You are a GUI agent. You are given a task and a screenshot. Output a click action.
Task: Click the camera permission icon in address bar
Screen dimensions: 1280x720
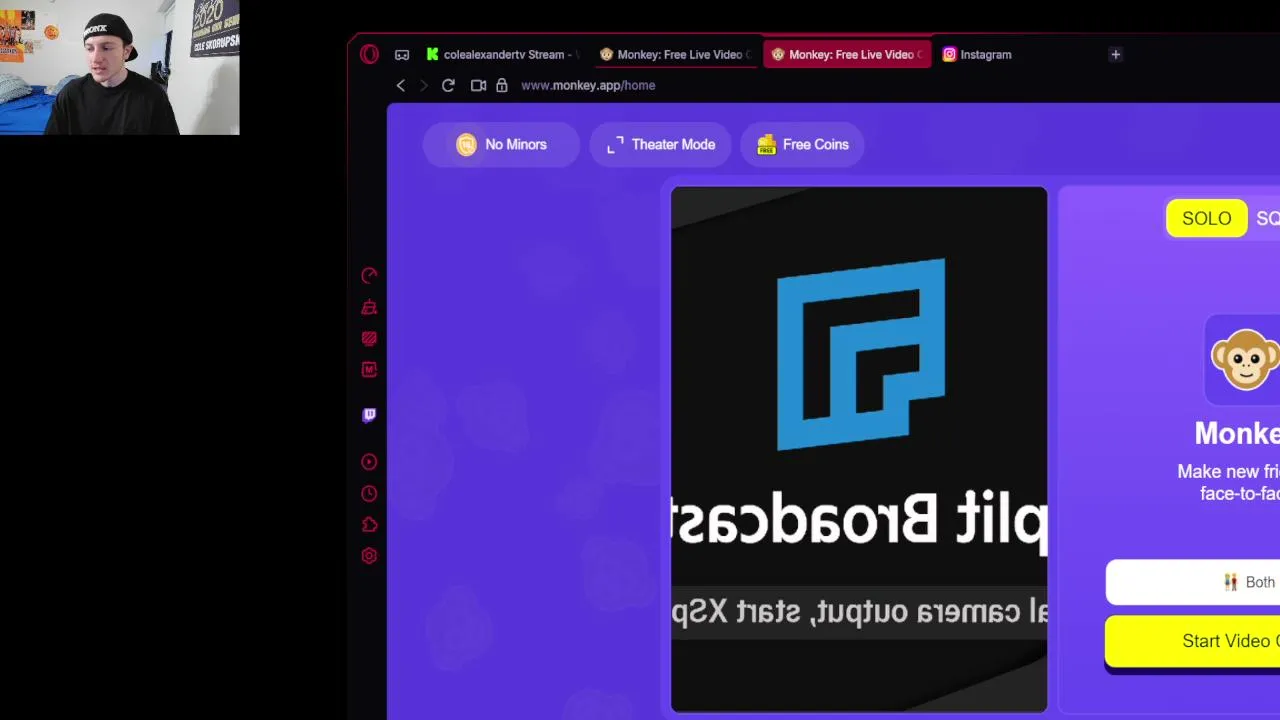pyautogui.click(x=478, y=85)
